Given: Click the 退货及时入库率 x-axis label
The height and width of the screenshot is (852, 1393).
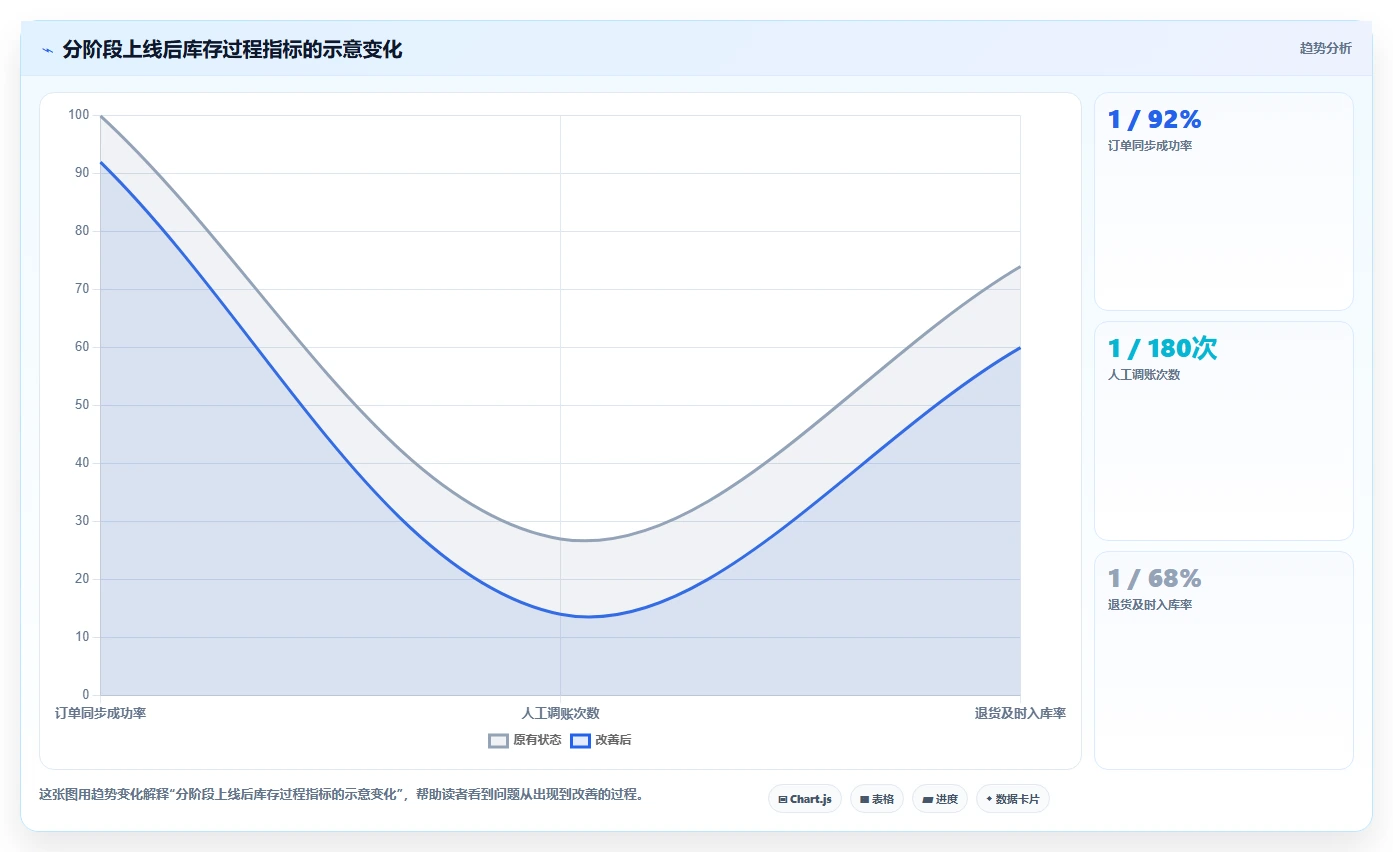Looking at the screenshot, I should tap(1020, 714).
